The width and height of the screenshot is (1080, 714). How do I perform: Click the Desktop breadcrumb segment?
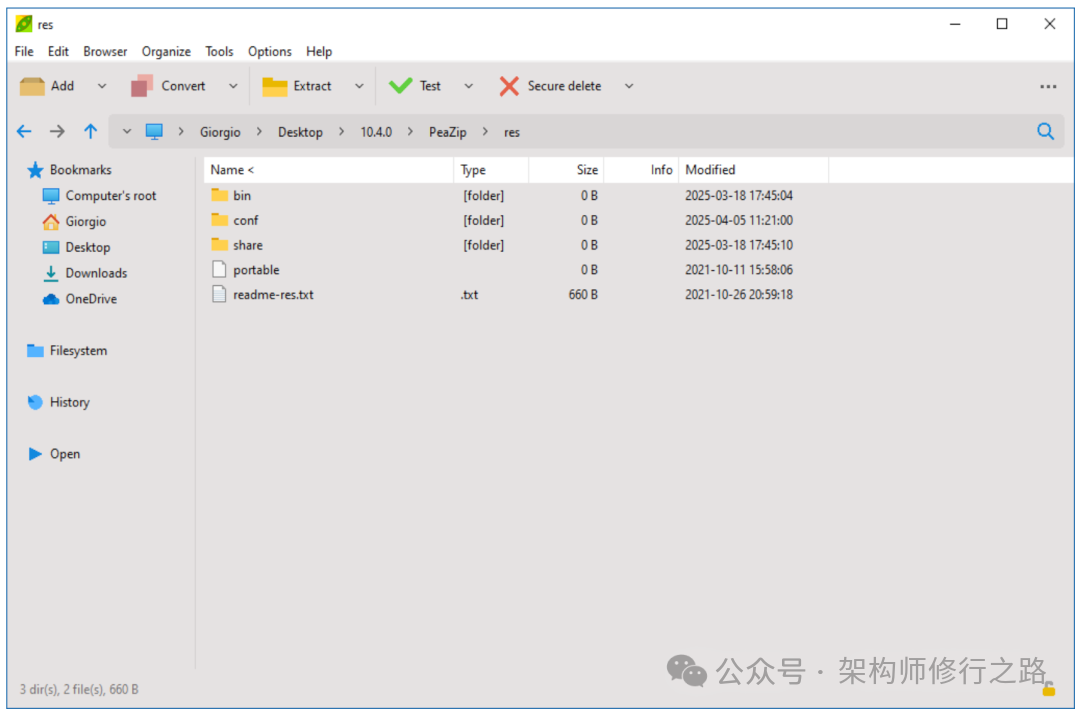[300, 132]
